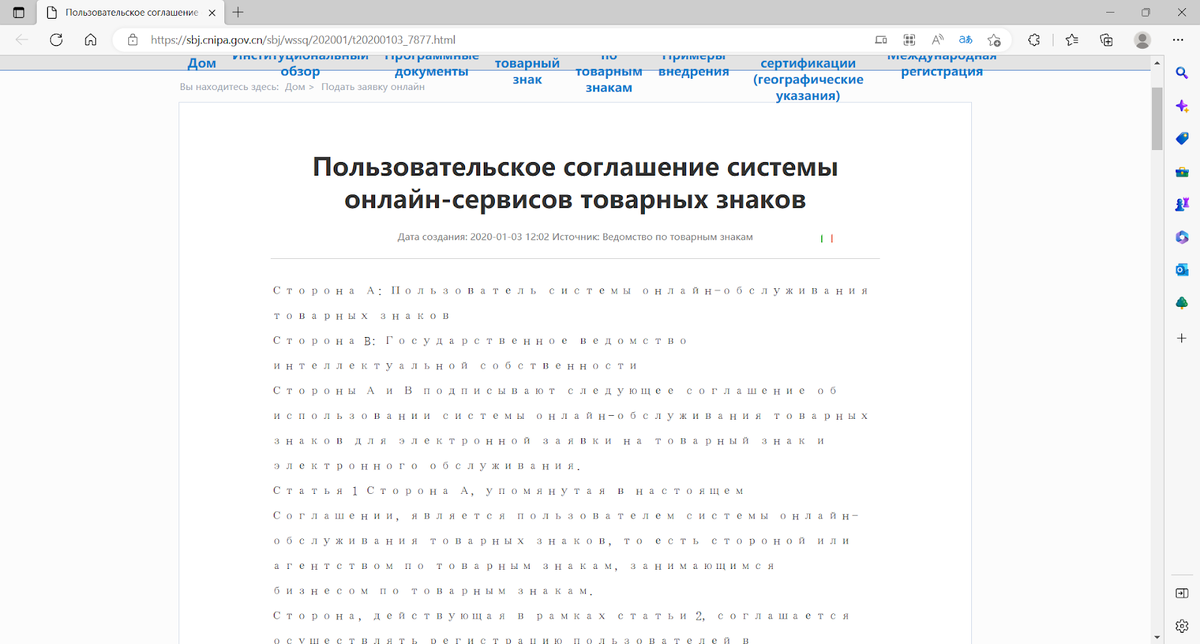Reload the current page
Viewport: 1200px width, 644px height.
point(57,40)
